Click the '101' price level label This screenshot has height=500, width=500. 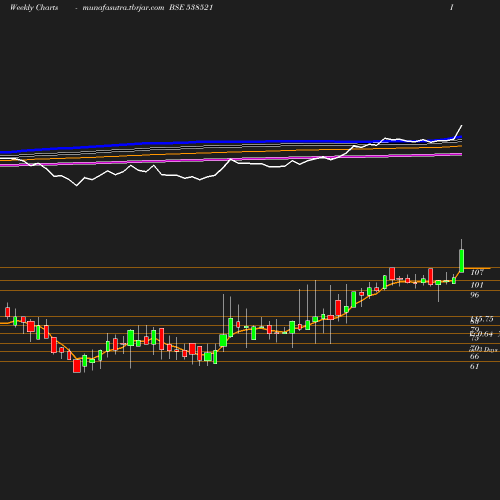point(477,285)
